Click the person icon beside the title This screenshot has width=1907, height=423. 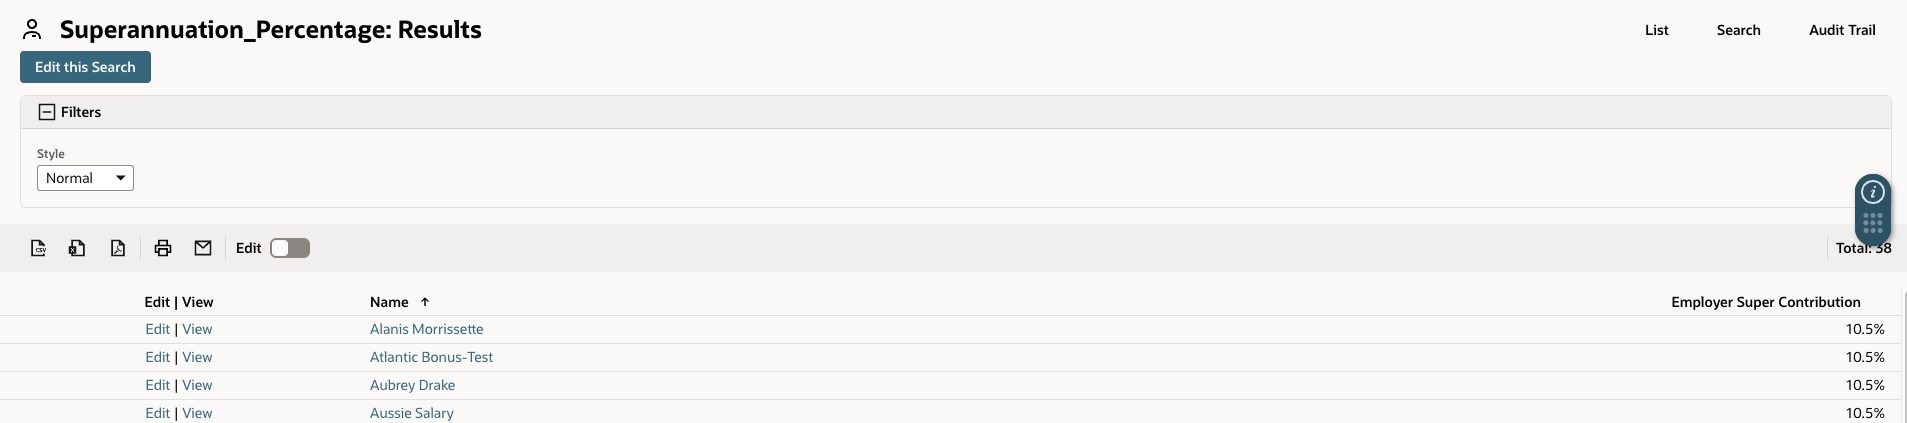pos(32,30)
